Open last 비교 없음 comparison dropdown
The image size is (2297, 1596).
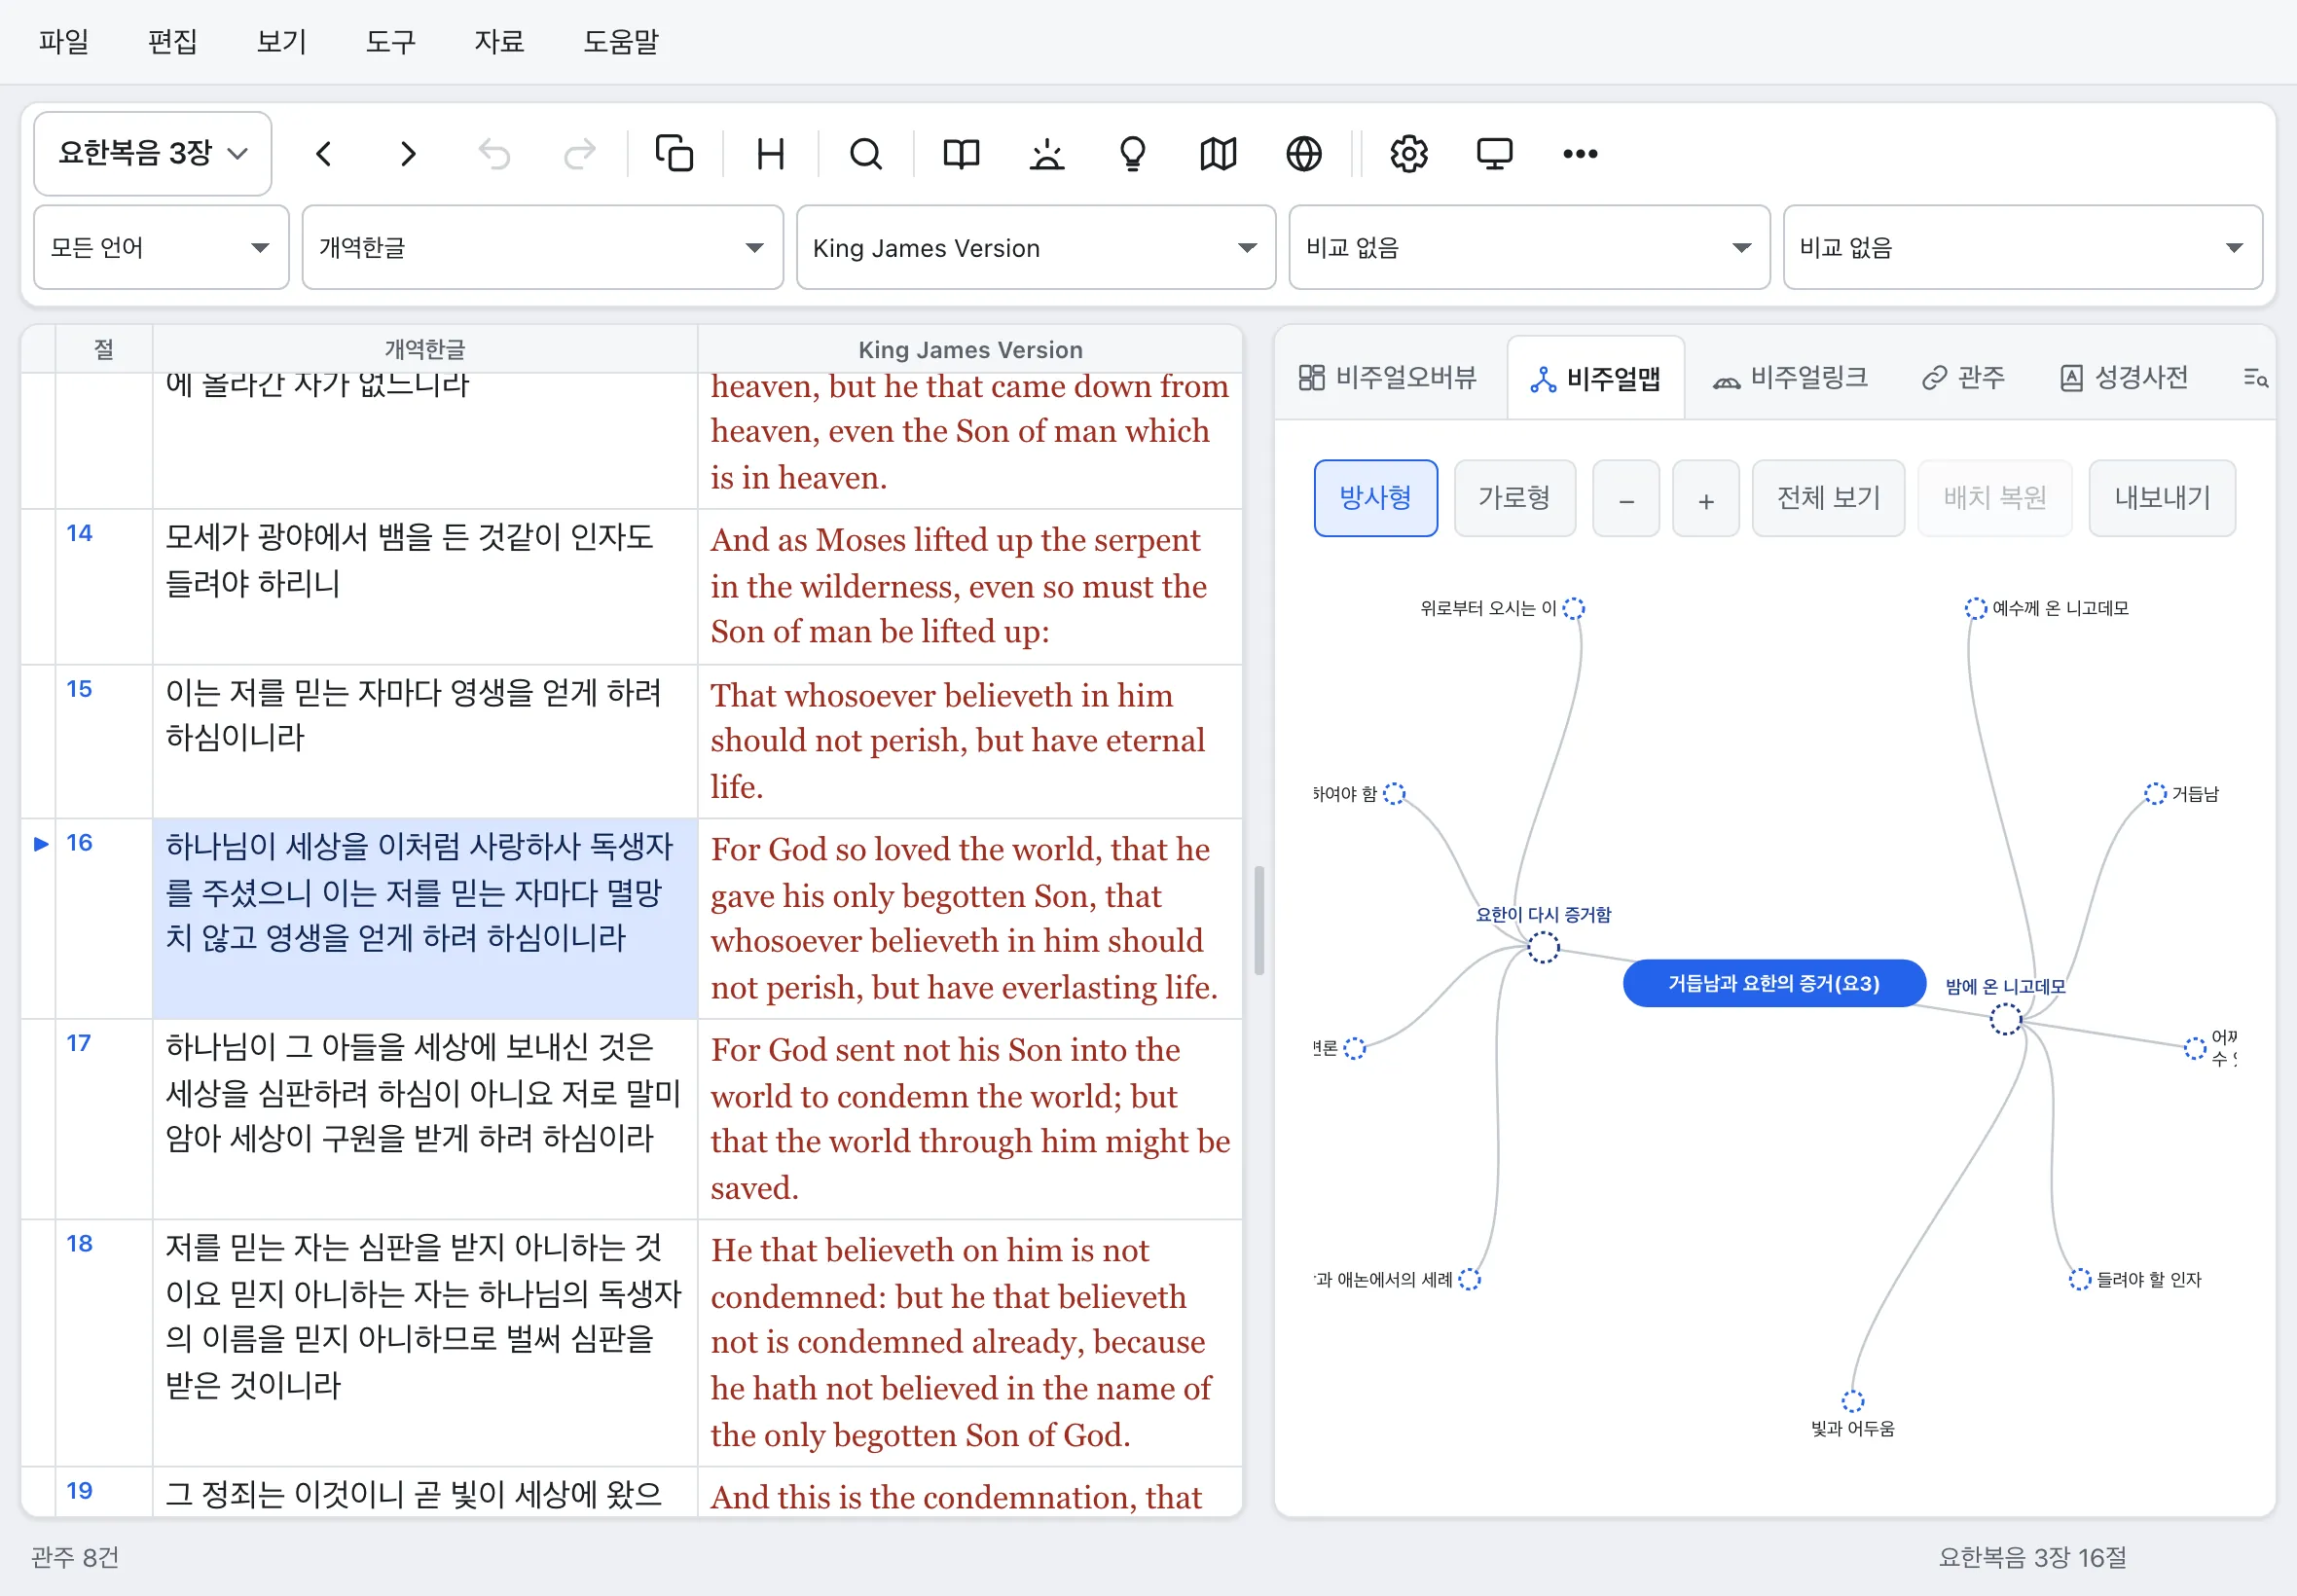(2023, 248)
